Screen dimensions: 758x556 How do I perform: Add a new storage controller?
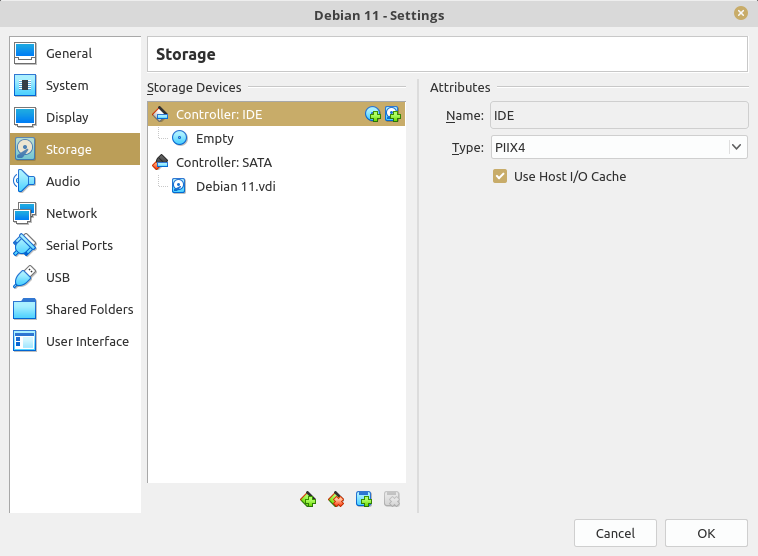point(308,499)
